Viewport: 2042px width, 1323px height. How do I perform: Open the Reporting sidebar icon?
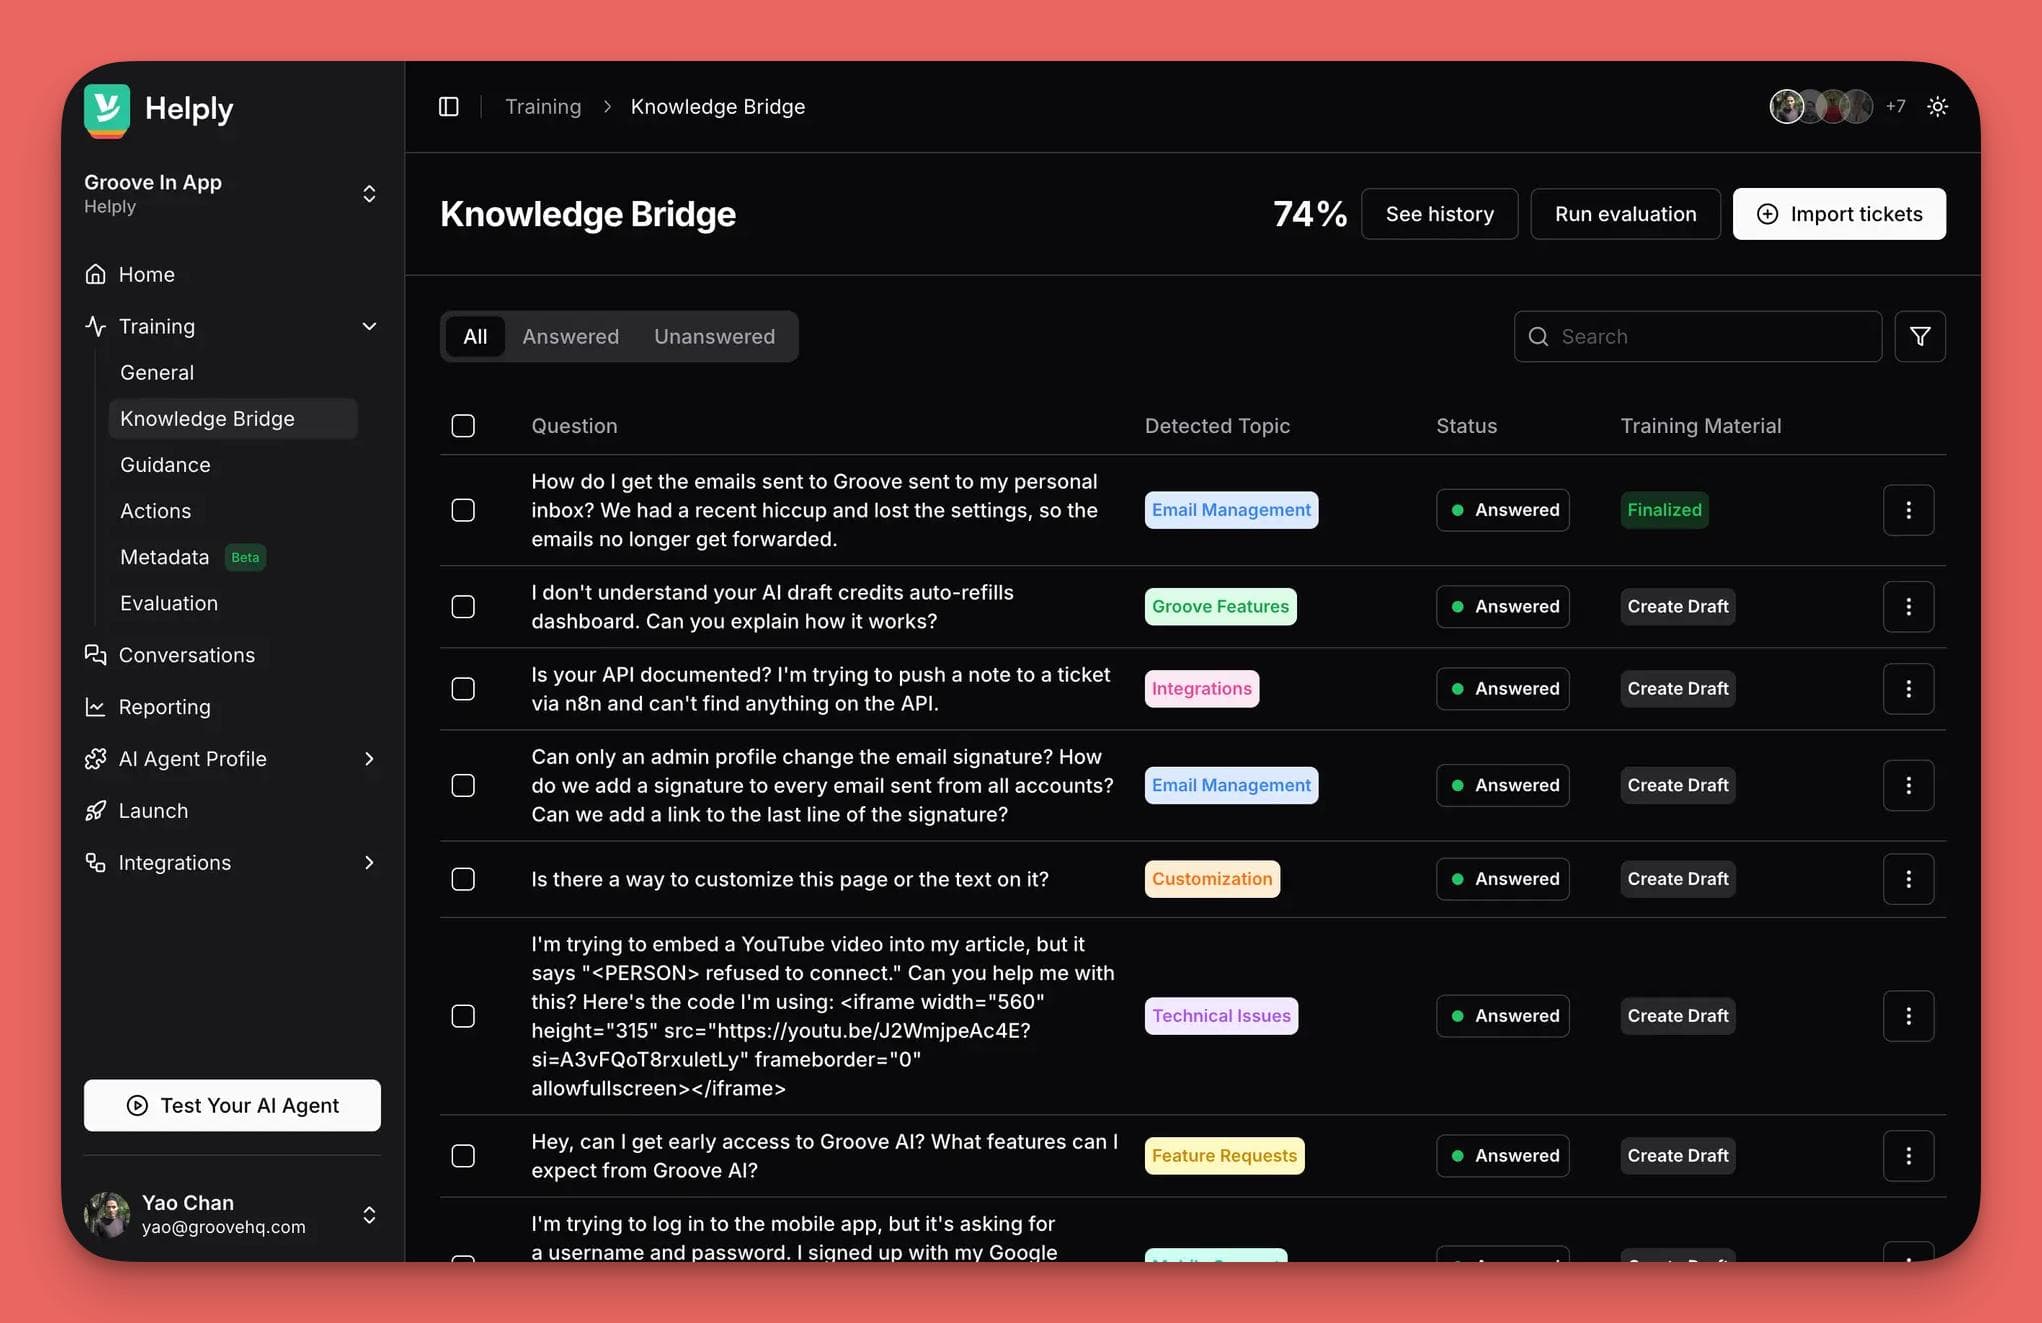click(96, 706)
